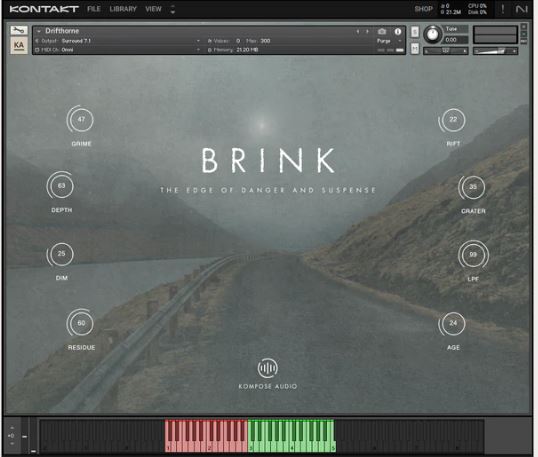Close the instrument with header X button
Viewport: 538px width, 457px height.
click(524, 27)
